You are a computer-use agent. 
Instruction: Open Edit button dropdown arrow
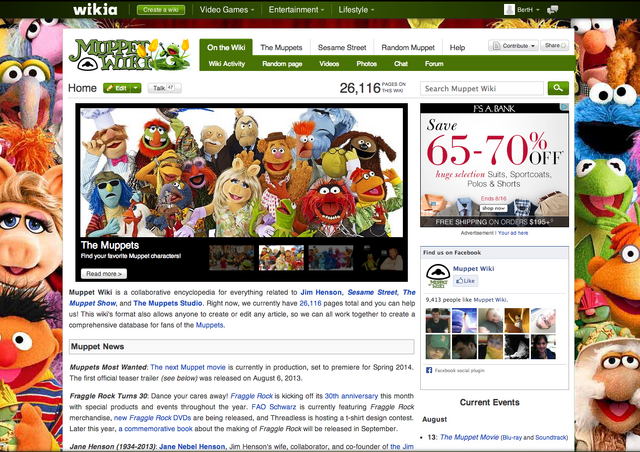[136, 88]
